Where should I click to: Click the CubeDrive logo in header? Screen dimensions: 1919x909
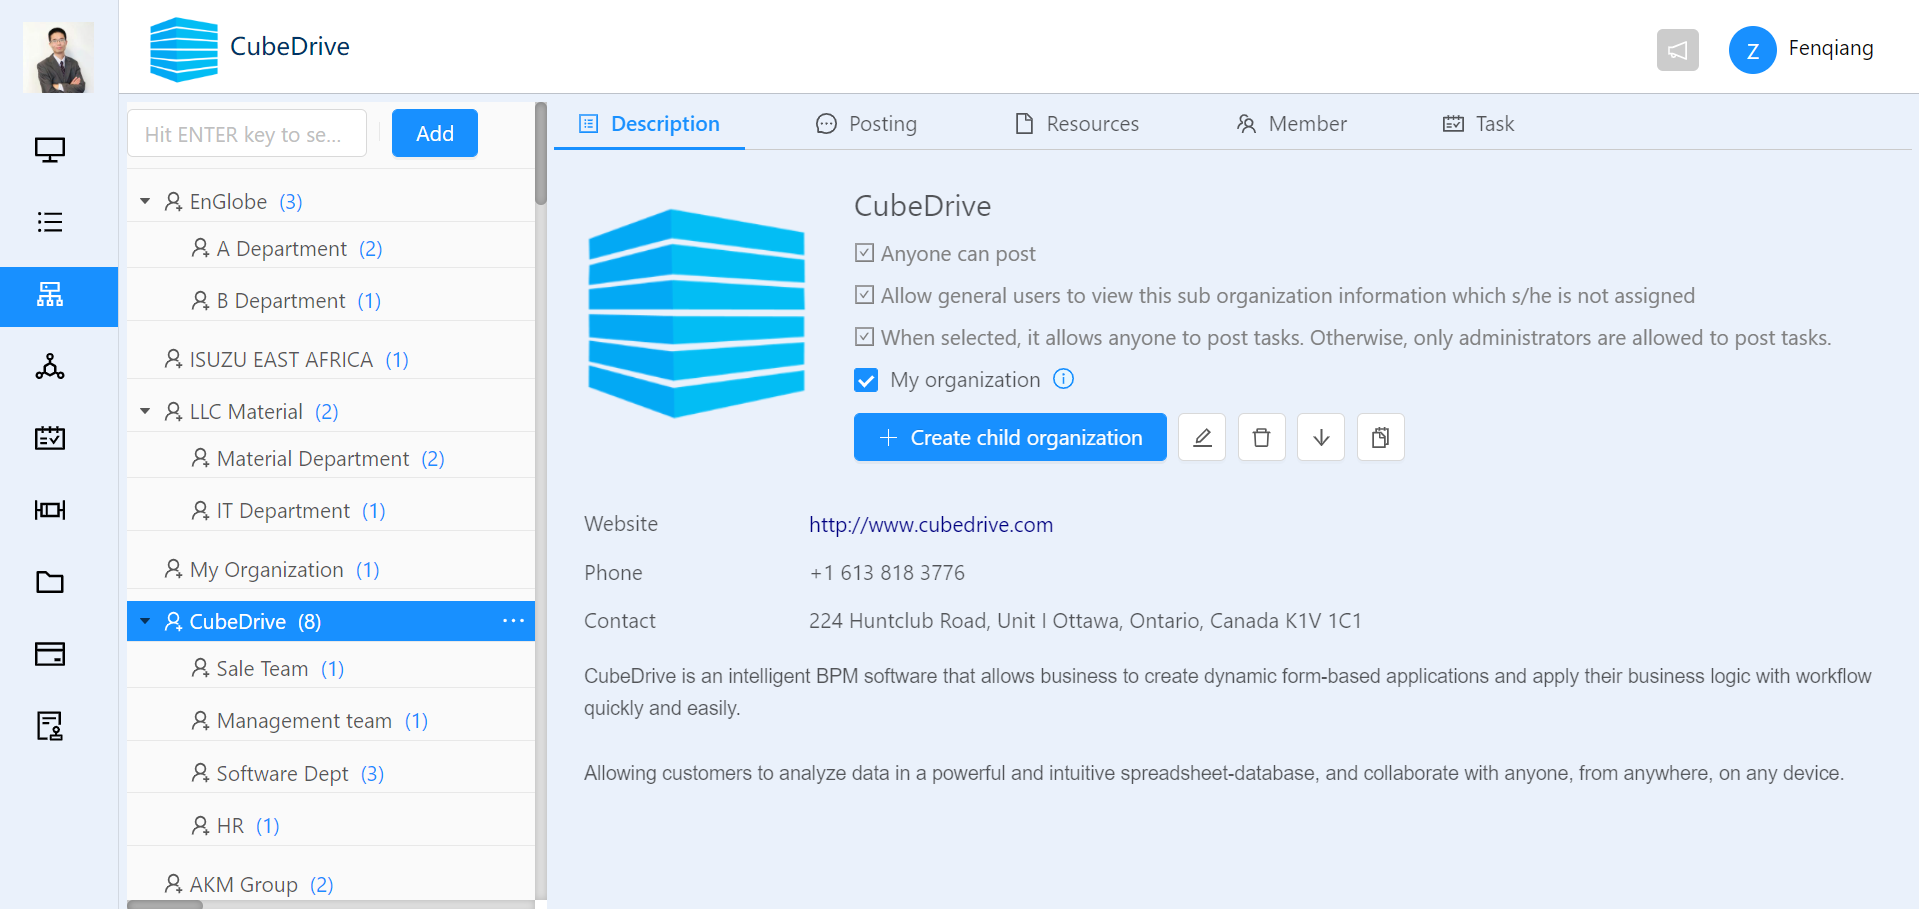pos(184,49)
